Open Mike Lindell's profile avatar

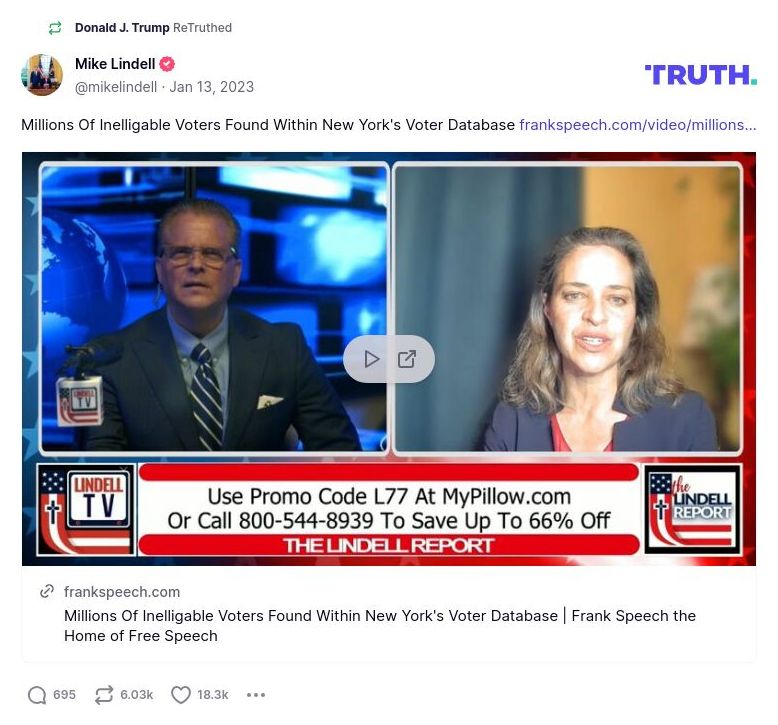click(42, 75)
